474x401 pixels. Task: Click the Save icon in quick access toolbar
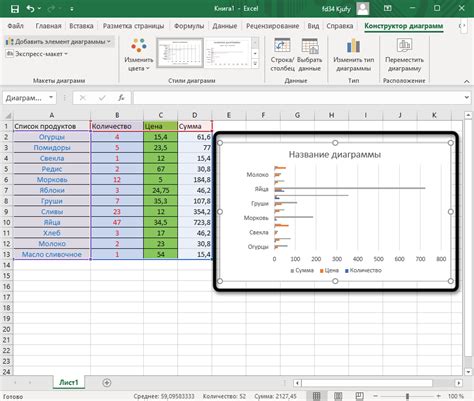click(x=14, y=9)
